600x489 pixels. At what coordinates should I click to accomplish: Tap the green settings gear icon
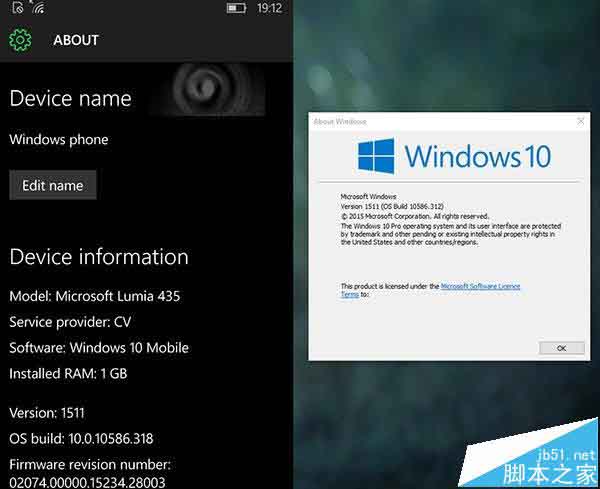click(20, 40)
